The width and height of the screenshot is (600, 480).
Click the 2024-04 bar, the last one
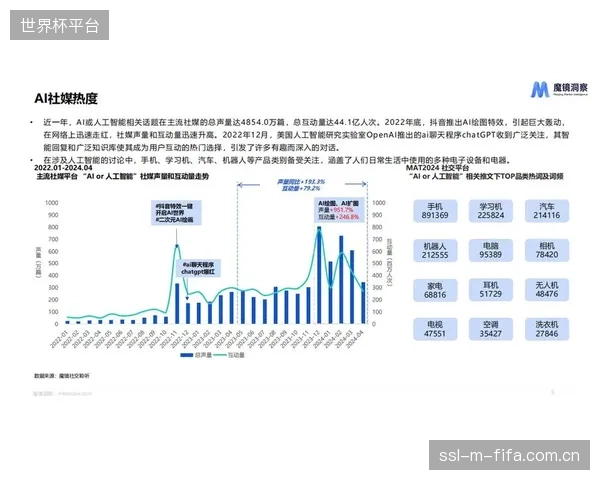click(x=363, y=303)
